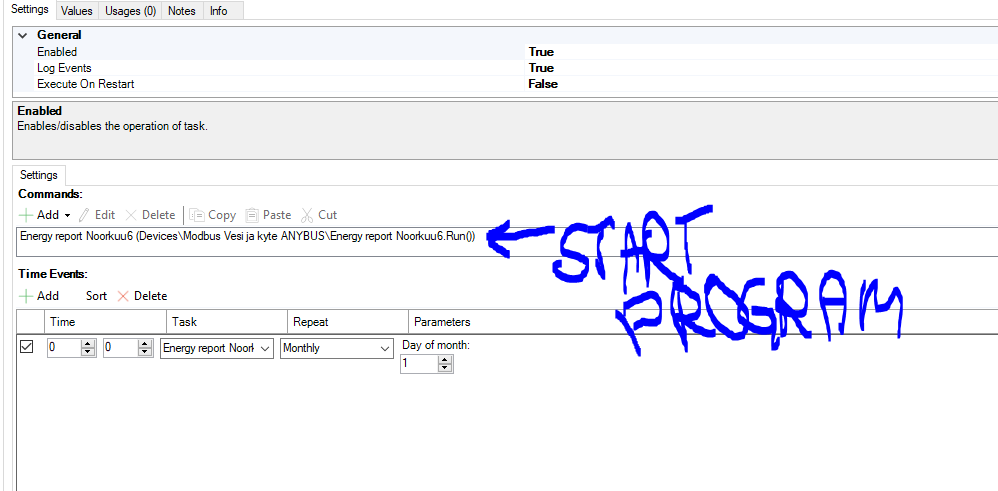
Task: Increase the Day of month value
Action: click(445, 360)
